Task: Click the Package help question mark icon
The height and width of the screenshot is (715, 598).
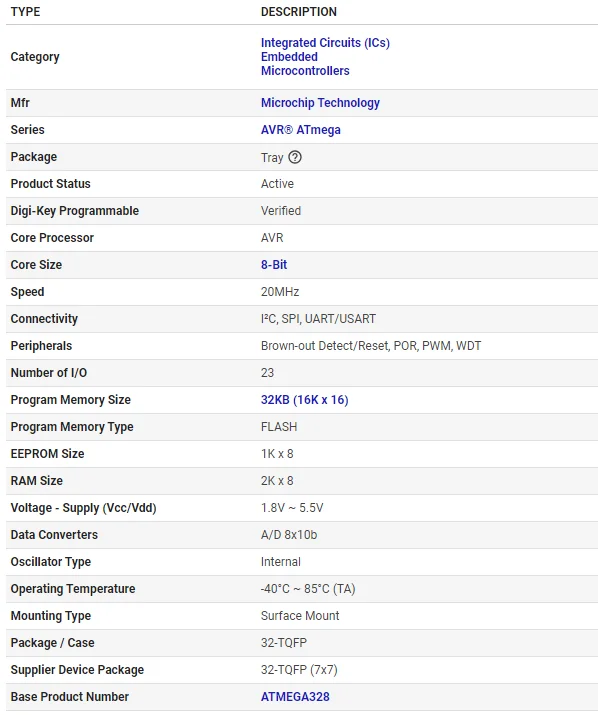Action: [295, 157]
